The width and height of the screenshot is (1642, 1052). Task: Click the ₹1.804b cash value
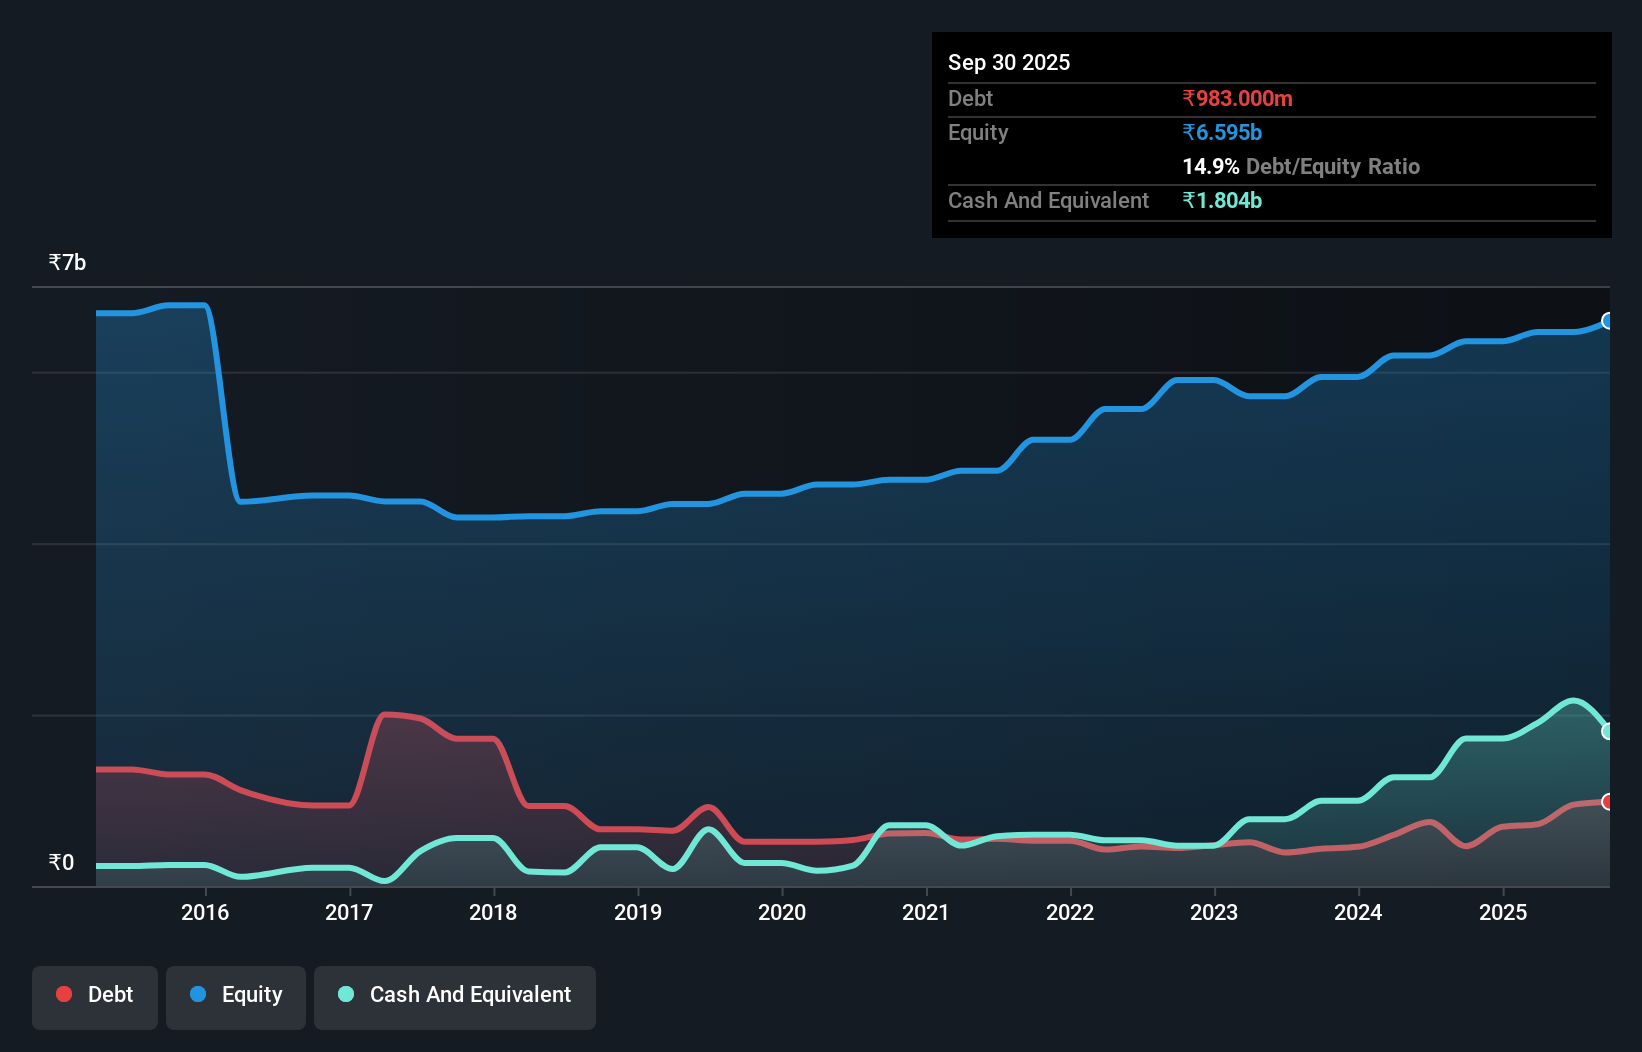tap(1222, 200)
